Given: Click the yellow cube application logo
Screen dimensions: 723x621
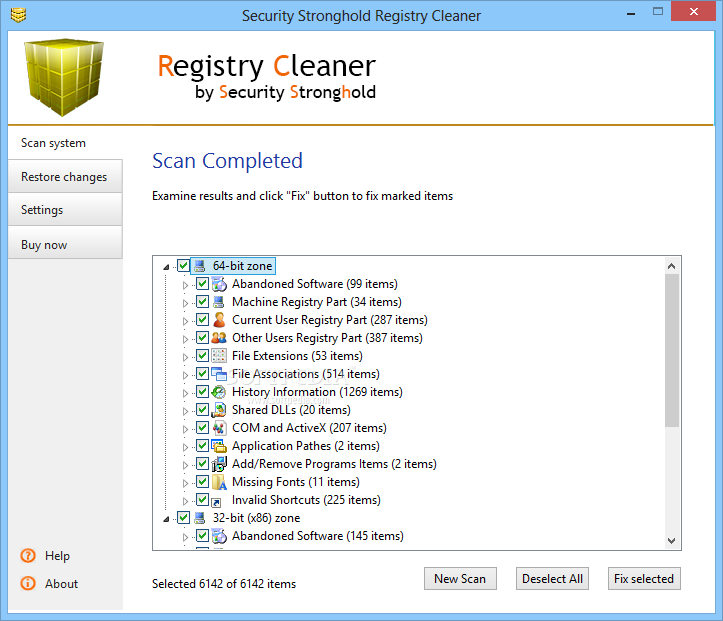Looking at the screenshot, I should coord(64,77).
